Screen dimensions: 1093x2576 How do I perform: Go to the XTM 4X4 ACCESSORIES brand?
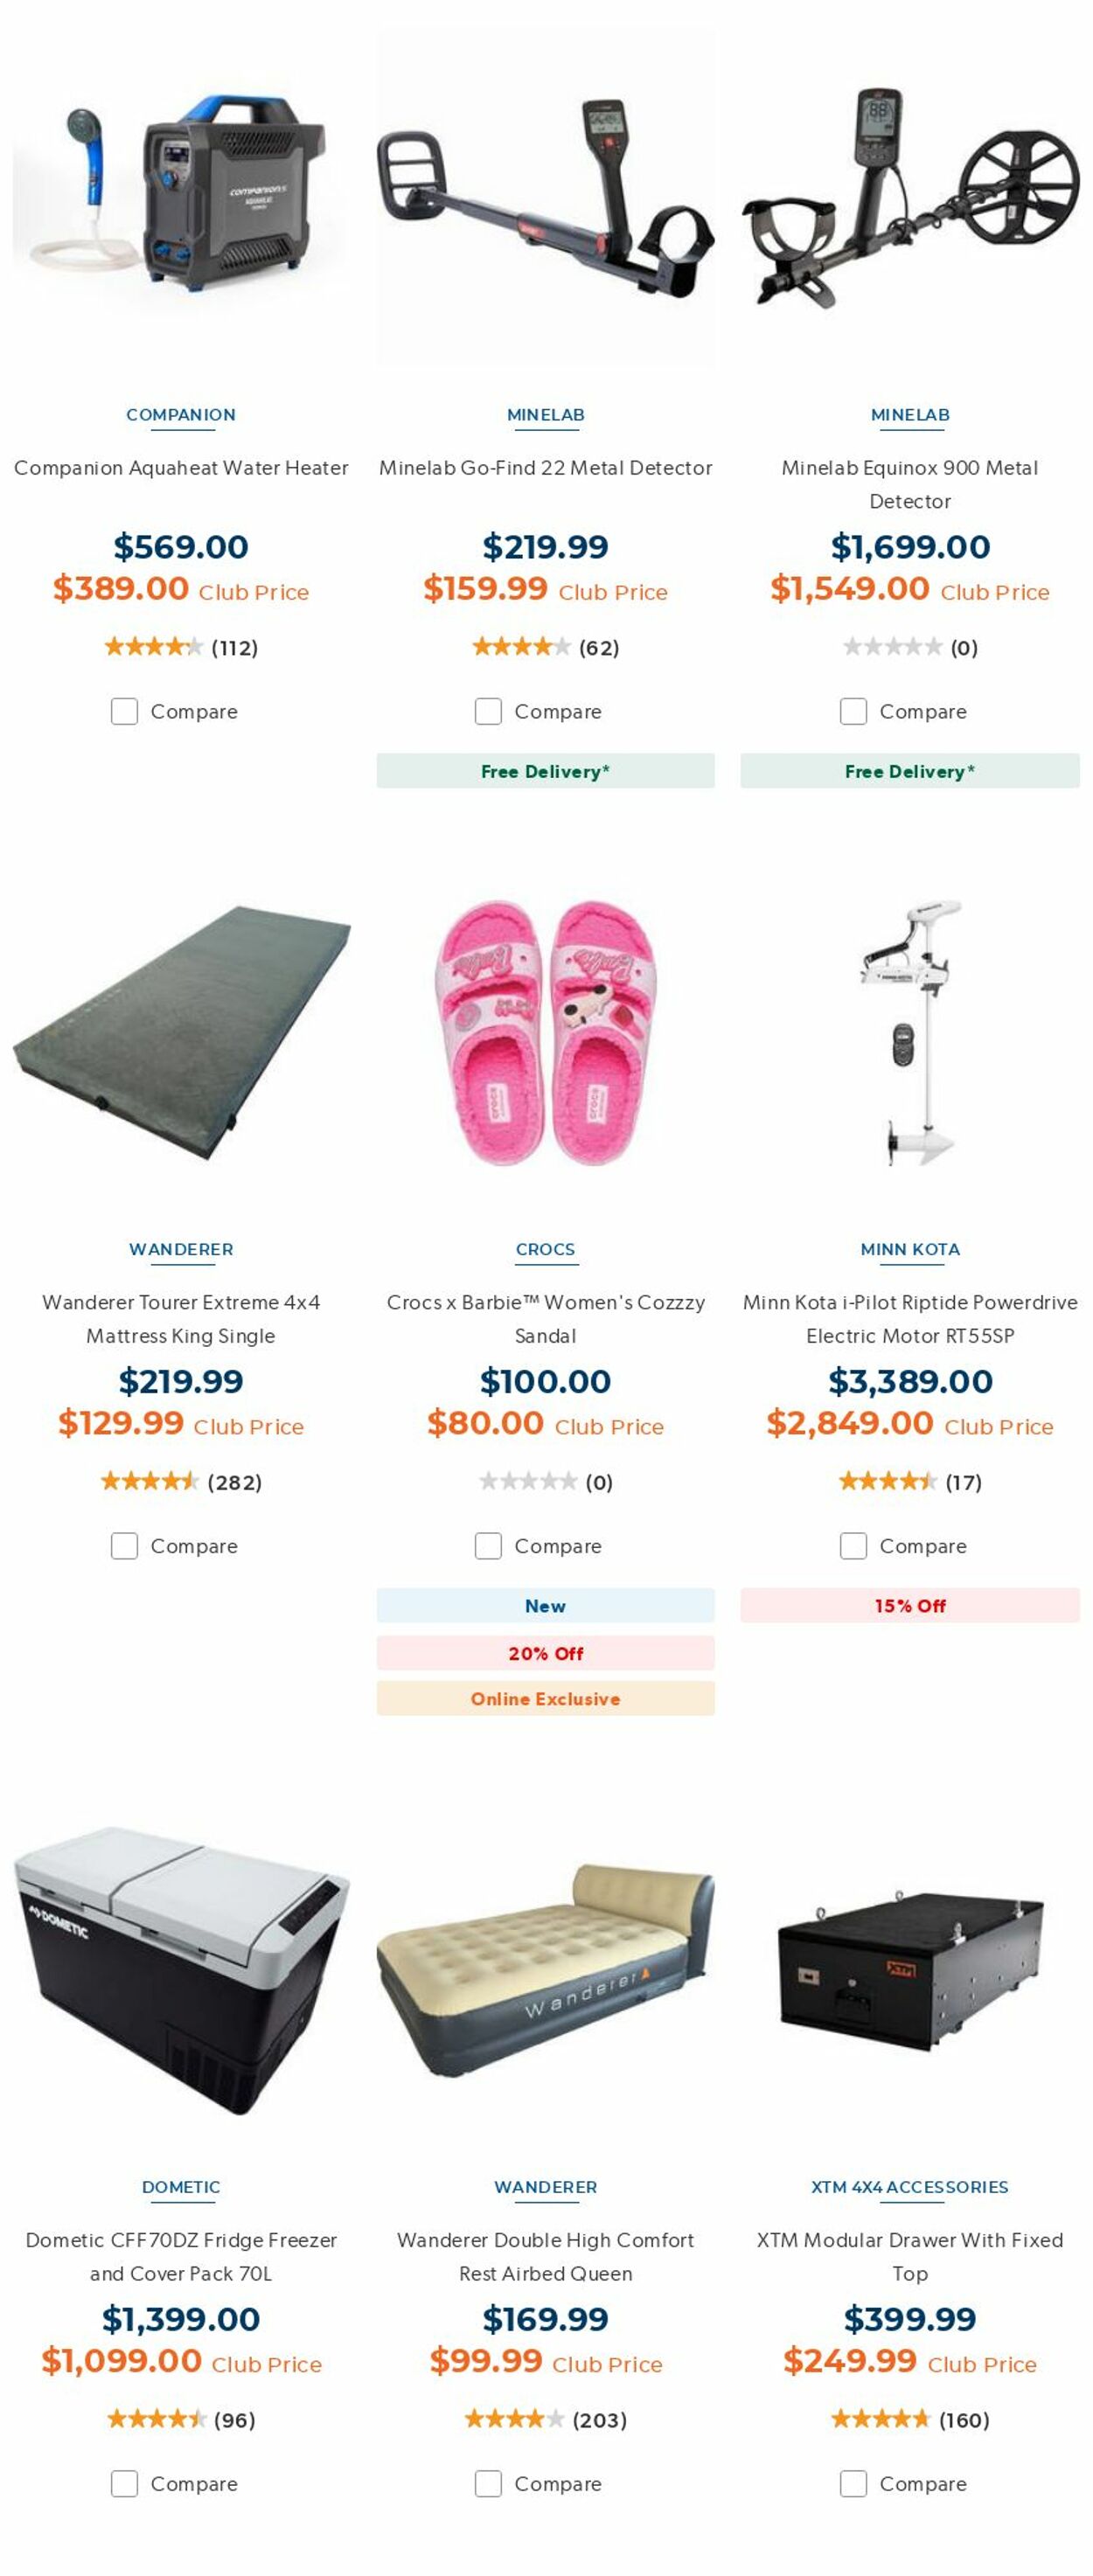[909, 2187]
